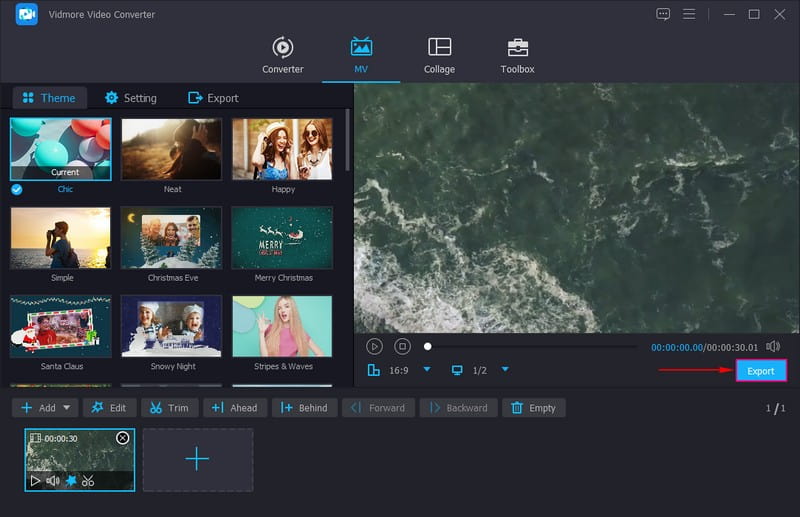Choose the Happy theme thumbnail
This screenshot has width=800, height=517.
(x=281, y=149)
